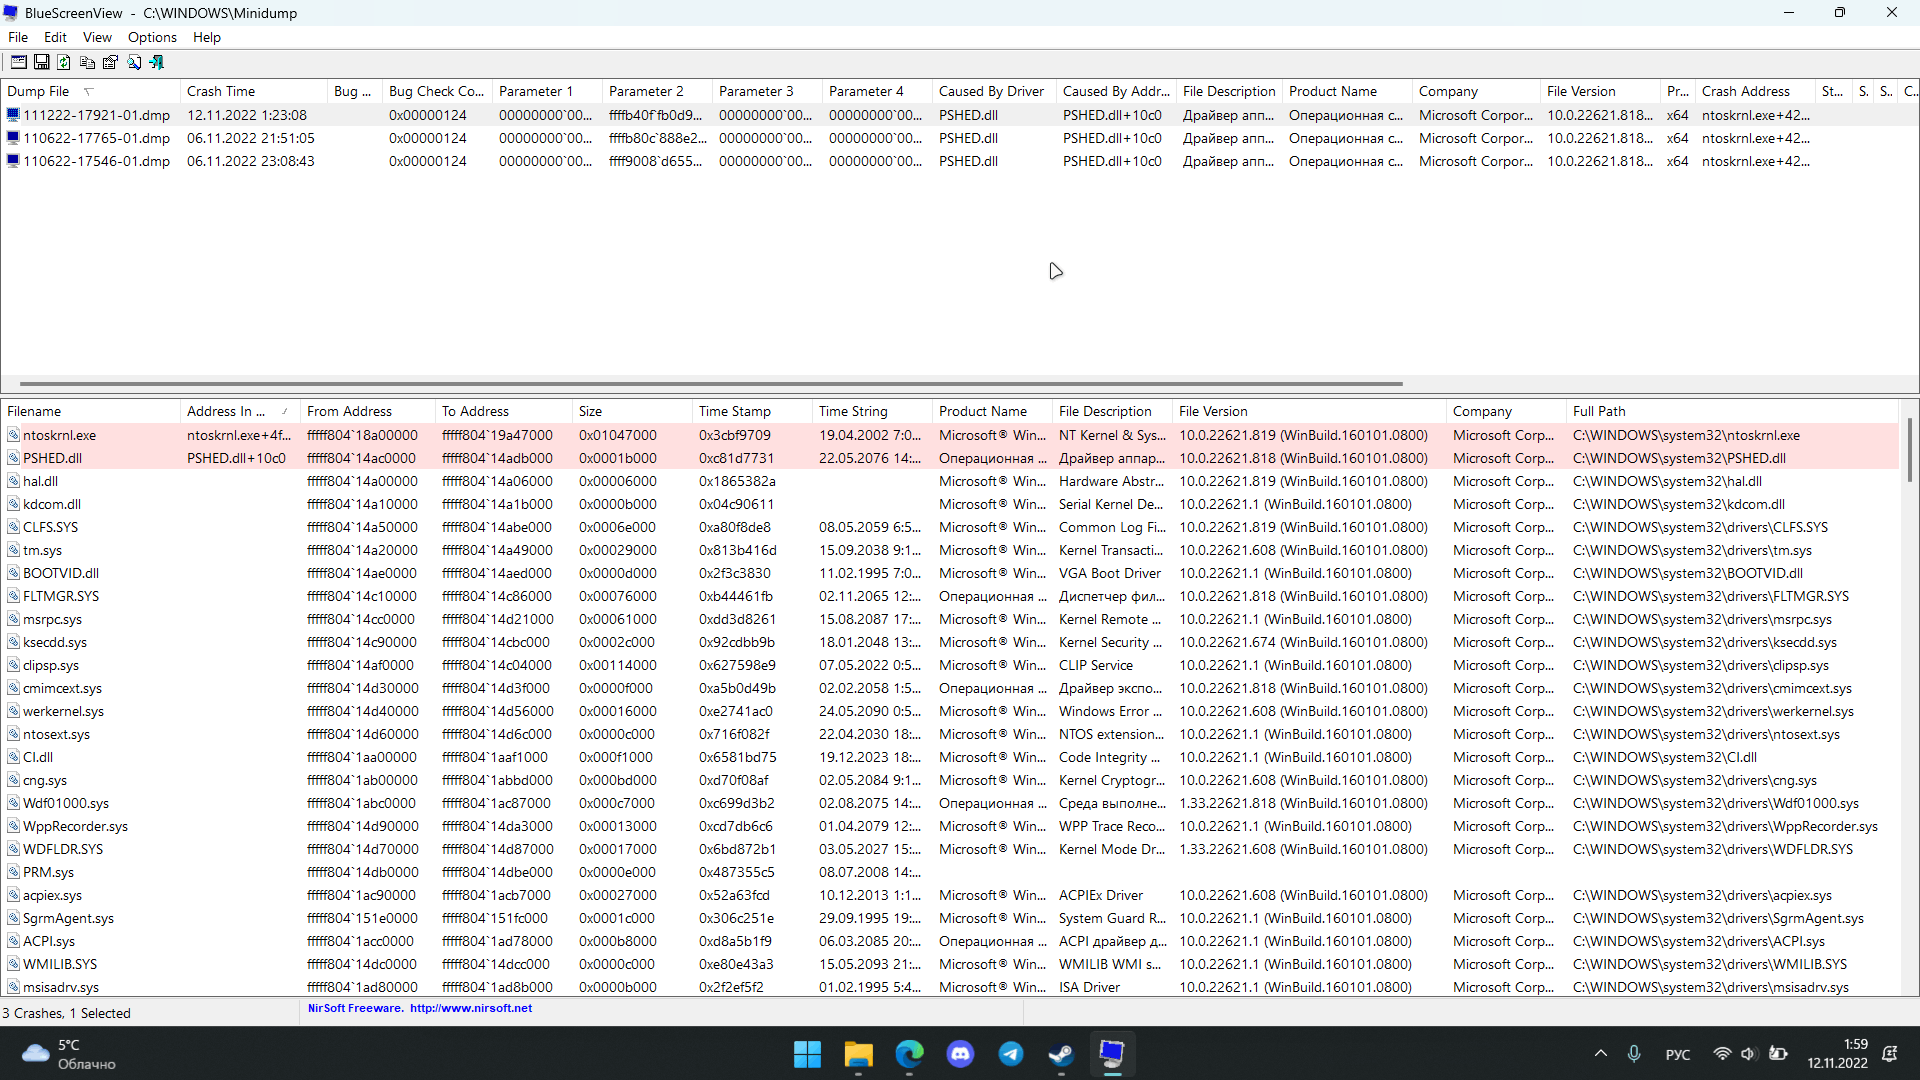Click the Copy Selected Items icon
1920x1080 pixels.
tap(87, 62)
